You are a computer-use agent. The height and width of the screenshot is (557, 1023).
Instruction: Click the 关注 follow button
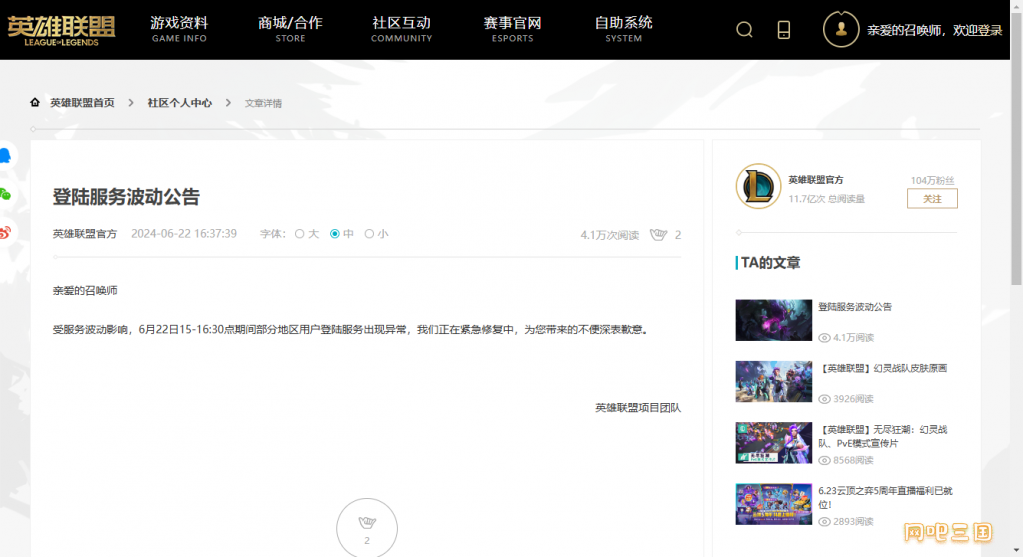tap(932, 199)
